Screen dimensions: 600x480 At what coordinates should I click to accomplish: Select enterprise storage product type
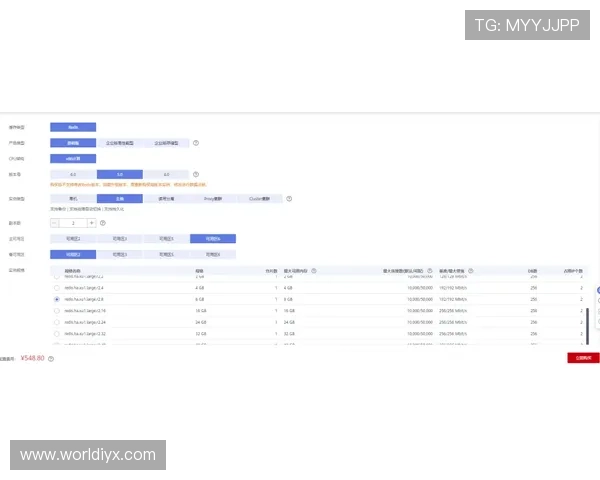pos(166,143)
